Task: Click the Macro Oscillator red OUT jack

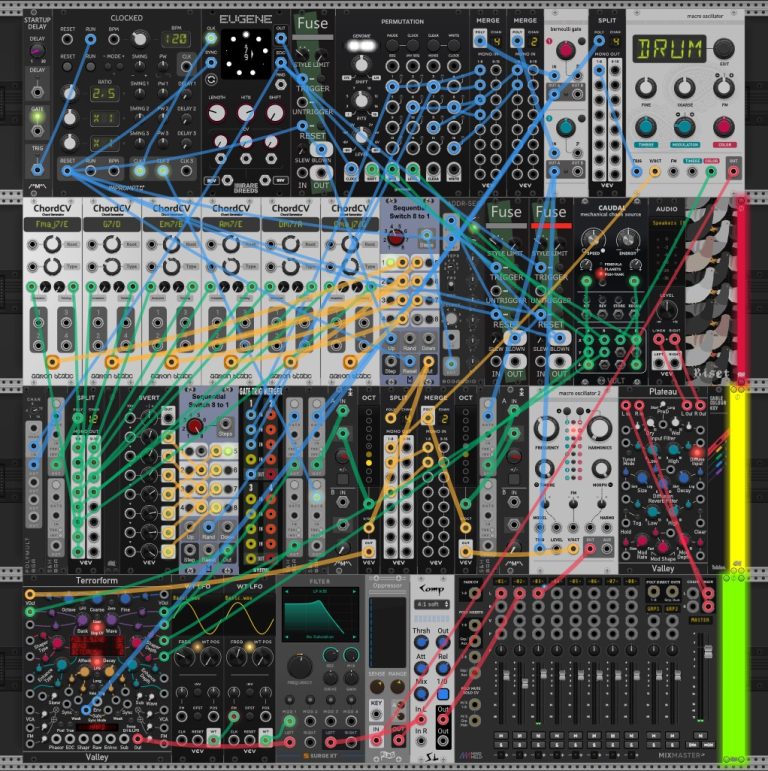Action: [733, 171]
